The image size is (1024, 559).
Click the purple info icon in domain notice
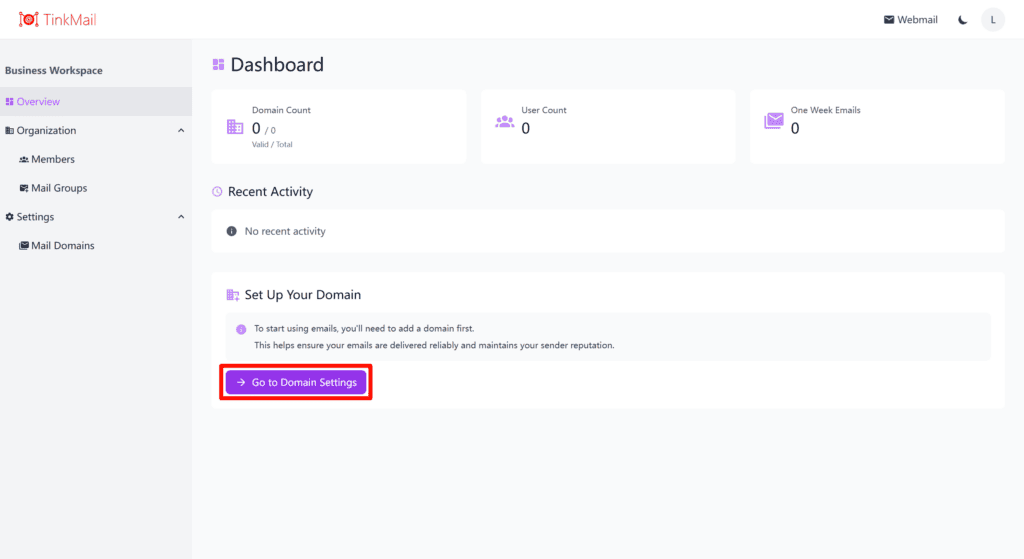click(241, 329)
